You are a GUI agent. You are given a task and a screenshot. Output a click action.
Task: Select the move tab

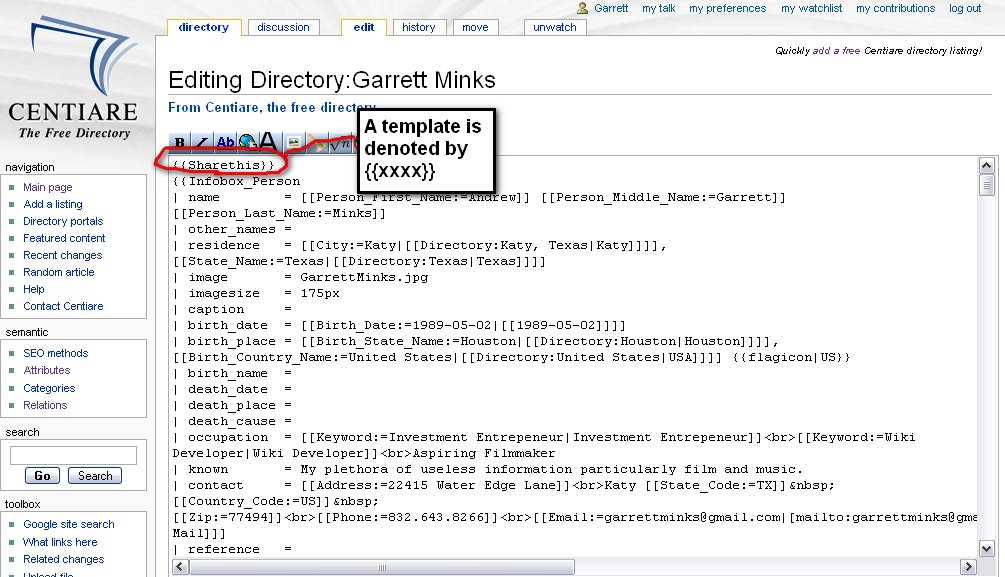(475, 27)
